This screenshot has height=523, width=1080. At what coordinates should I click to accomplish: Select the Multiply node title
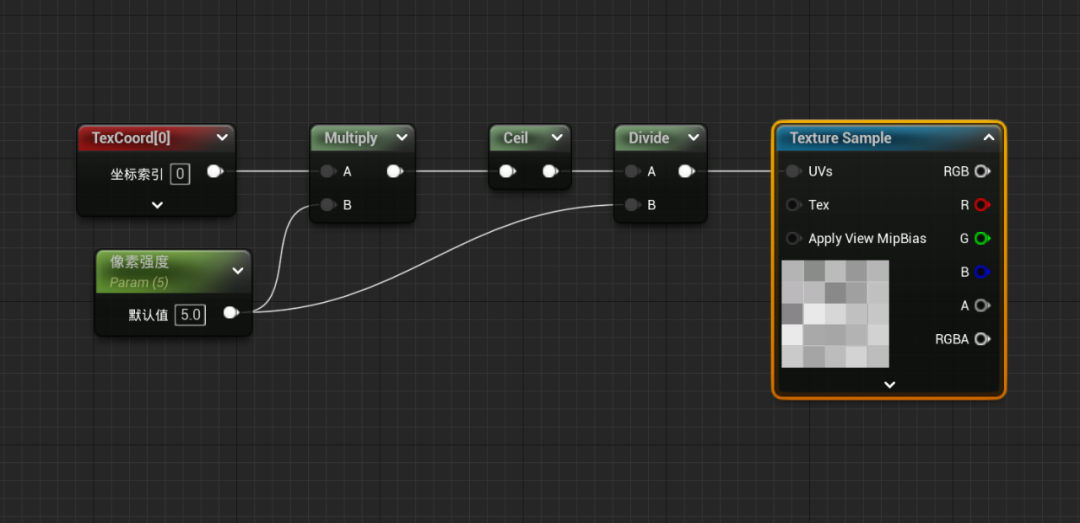(x=351, y=138)
